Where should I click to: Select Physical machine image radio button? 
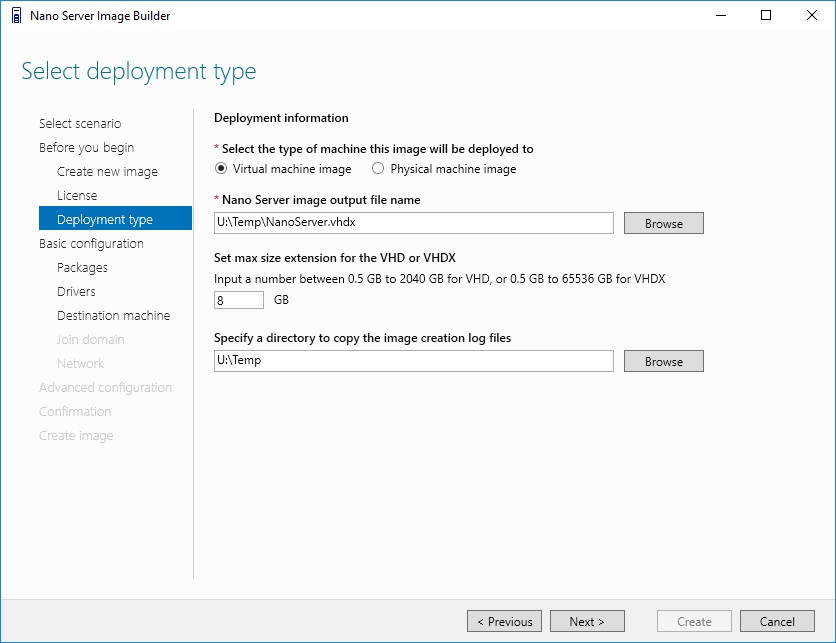coord(378,168)
